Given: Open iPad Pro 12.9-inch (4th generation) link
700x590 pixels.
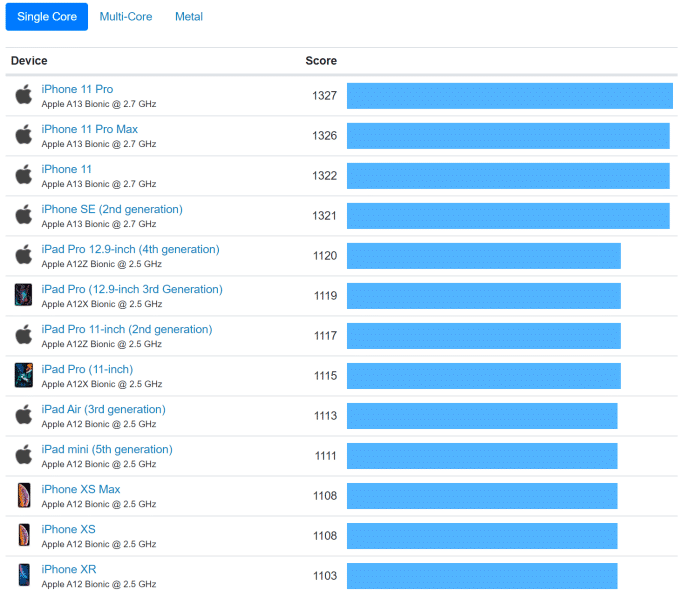Looking at the screenshot, I should tap(130, 249).
